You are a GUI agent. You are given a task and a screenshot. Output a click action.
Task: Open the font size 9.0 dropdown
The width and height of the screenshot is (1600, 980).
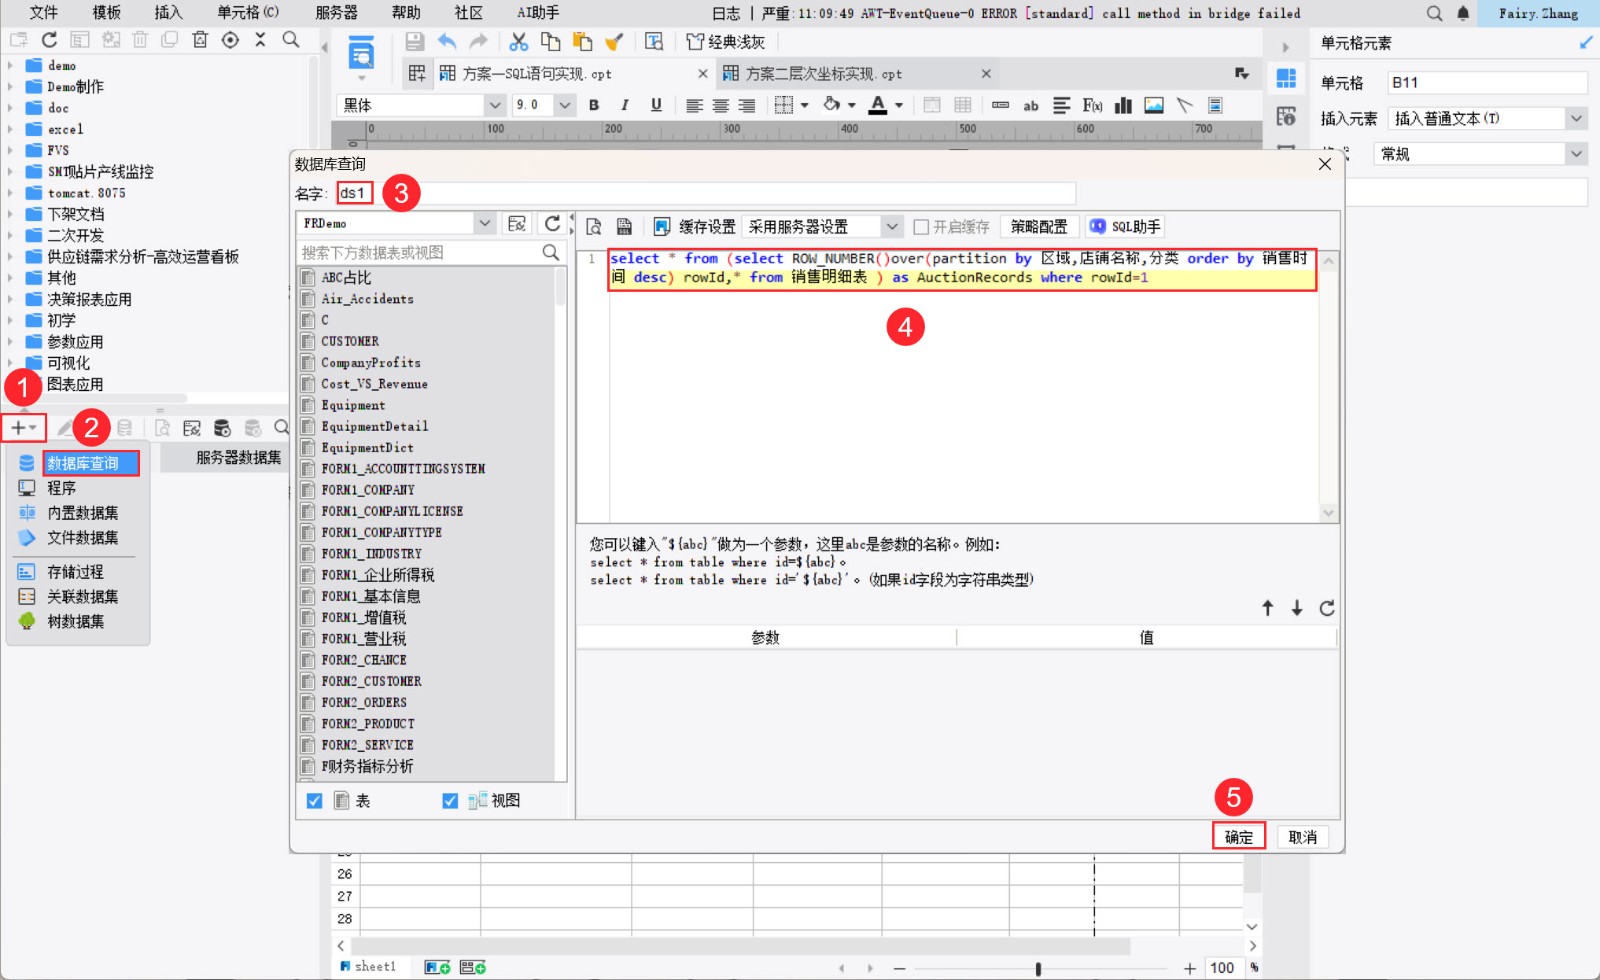[x=565, y=105]
